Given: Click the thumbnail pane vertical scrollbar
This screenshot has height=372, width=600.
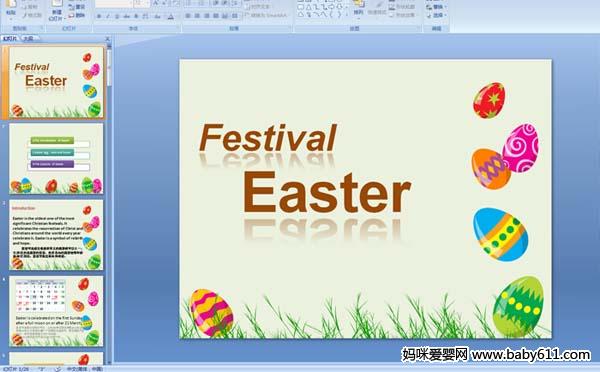Looking at the screenshot, I should coord(109,203).
